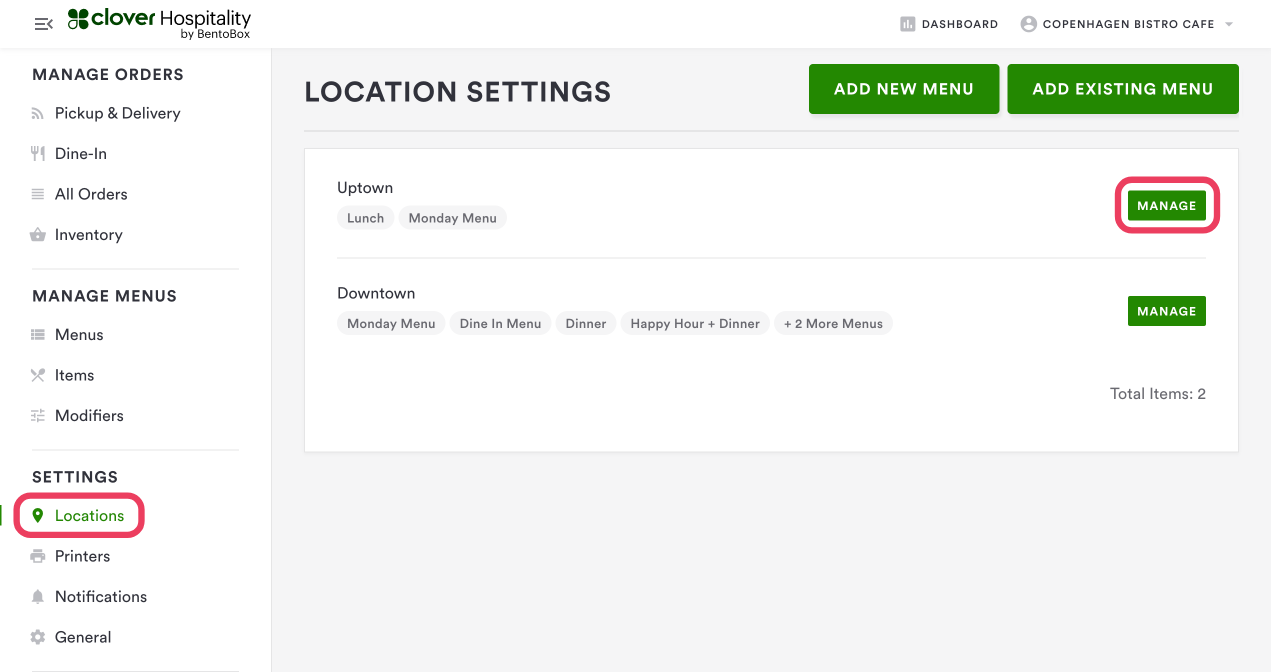Open the Dashboard link in header

[949, 24]
